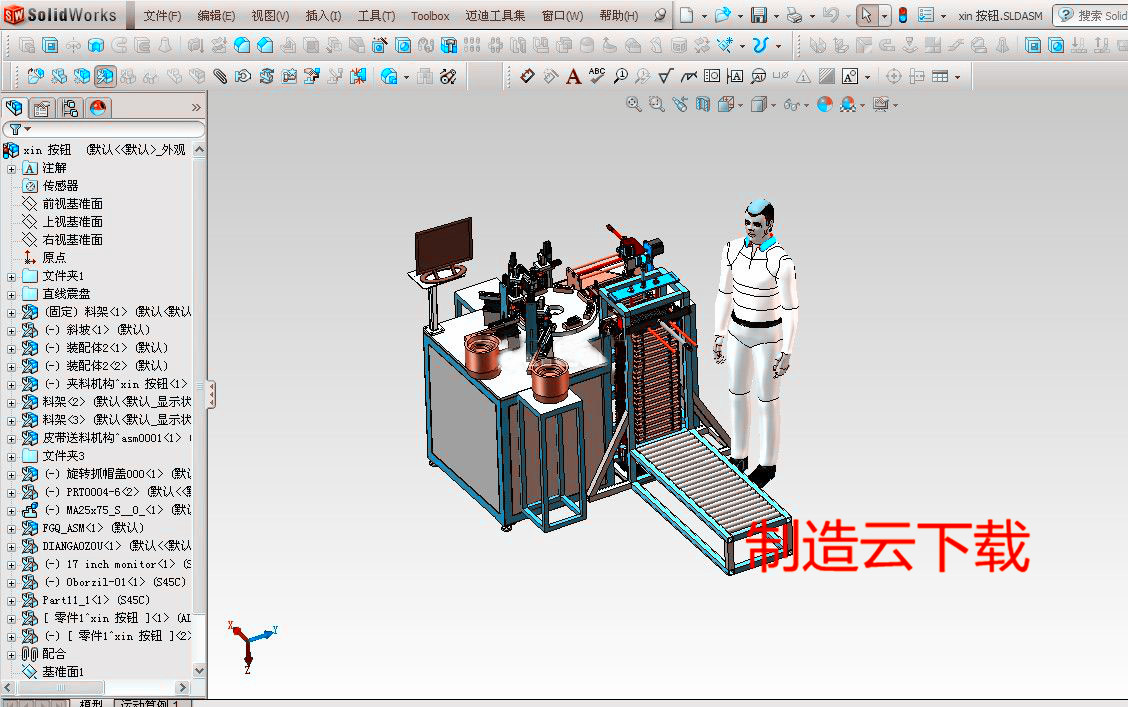
Task: Open the 迈迪工具集 menu
Action: (495, 15)
